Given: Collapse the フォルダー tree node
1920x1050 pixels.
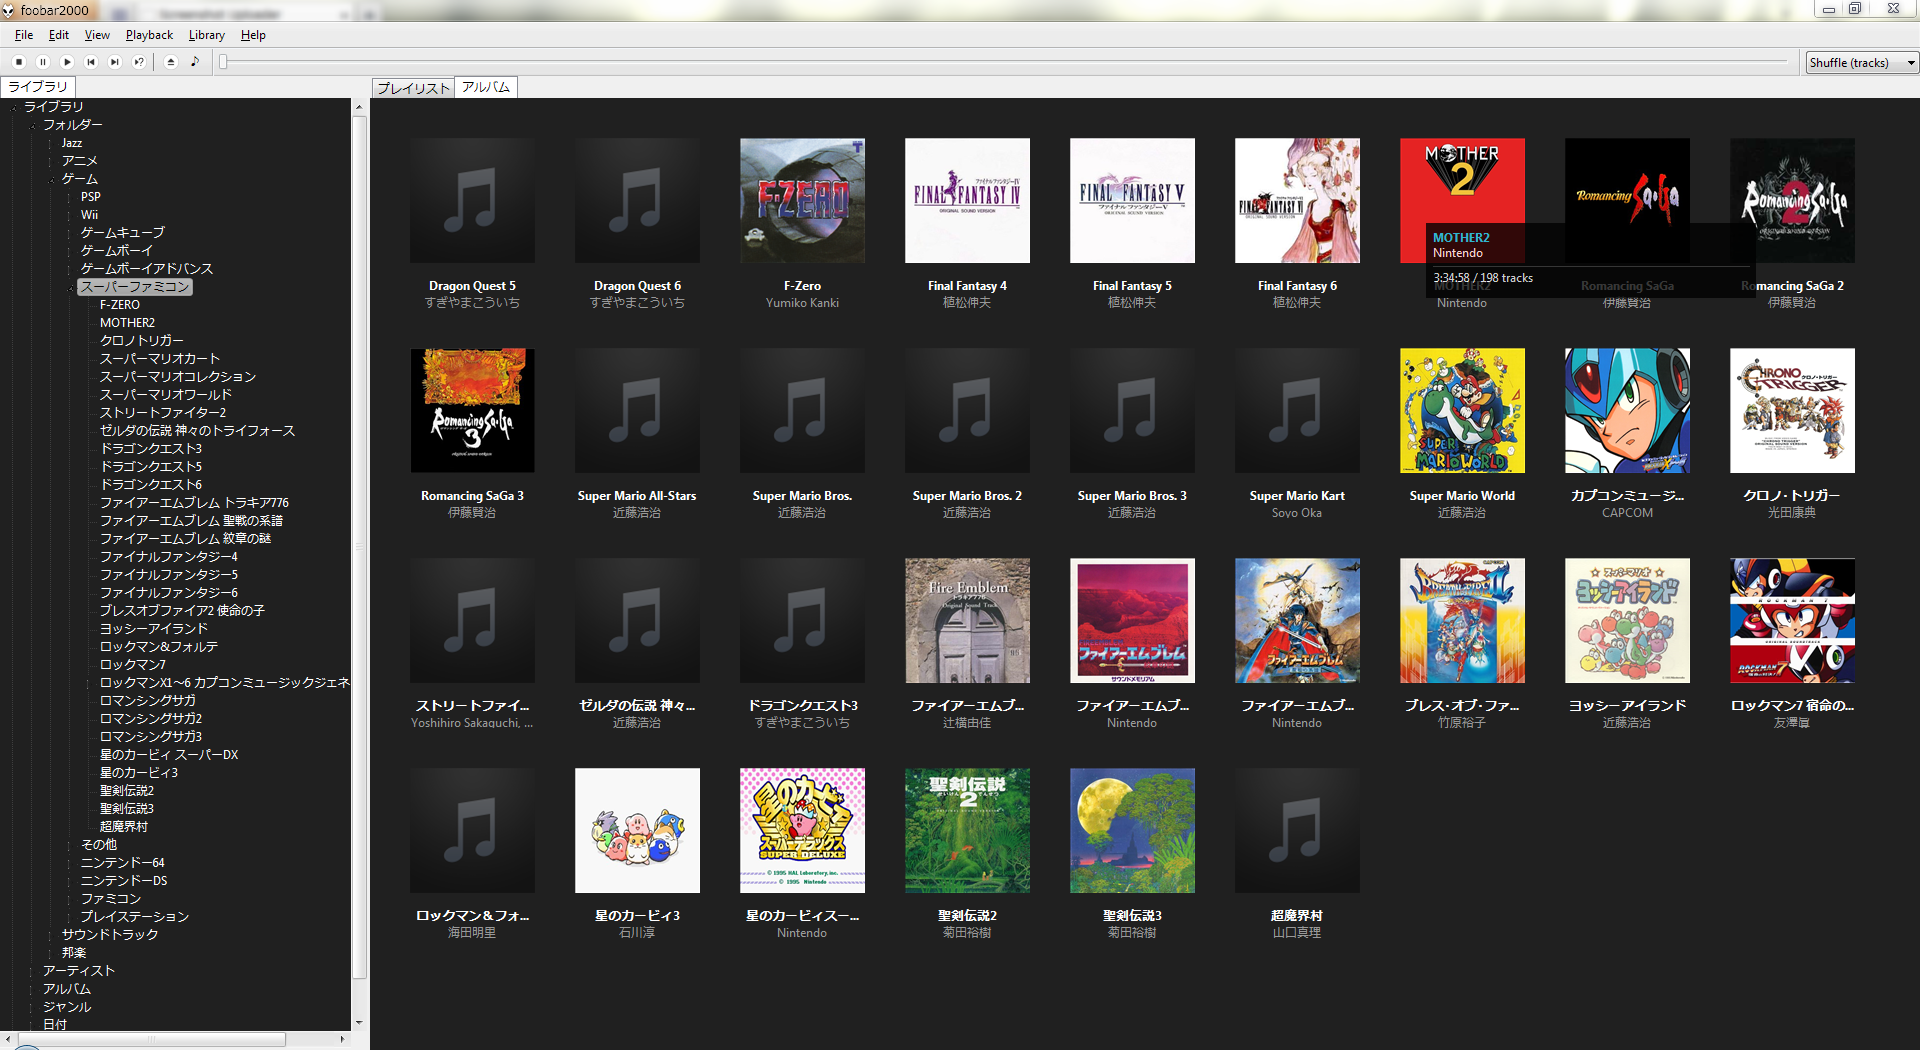Looking at the screenshot, I should [33, 125].
